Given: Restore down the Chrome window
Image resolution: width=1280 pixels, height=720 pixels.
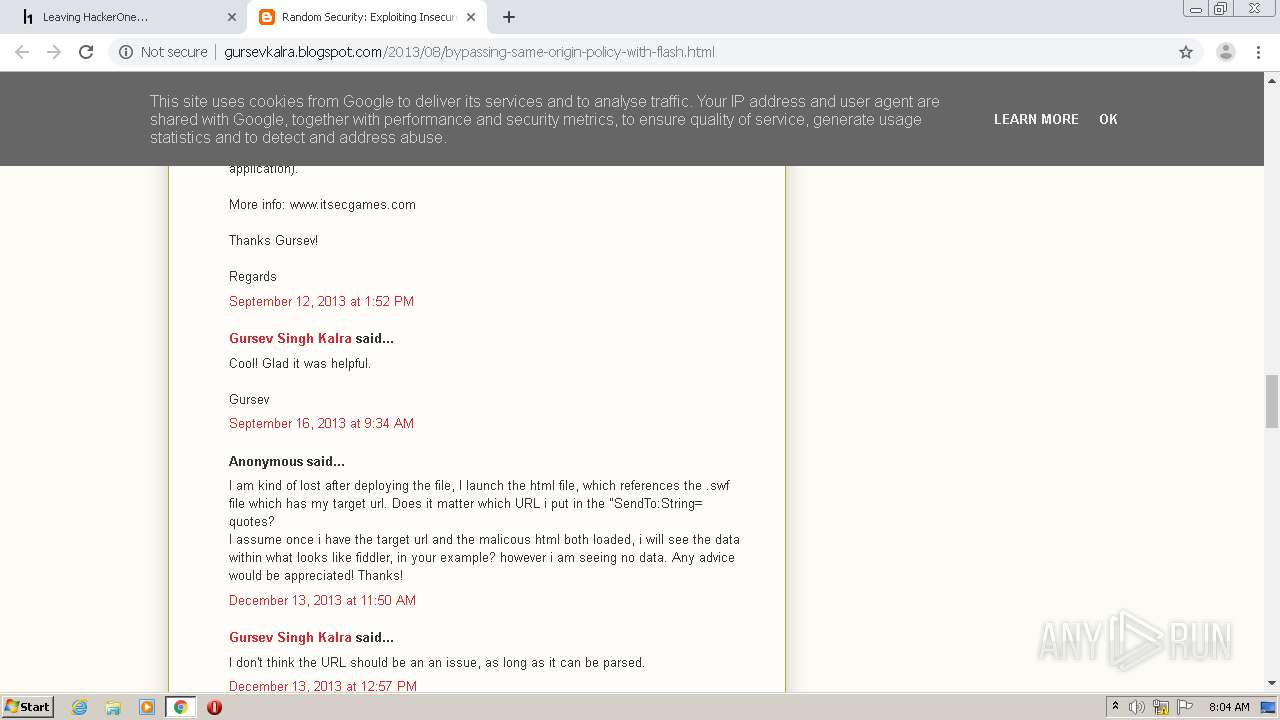Looking at the screenshot, I should 1221,8.
